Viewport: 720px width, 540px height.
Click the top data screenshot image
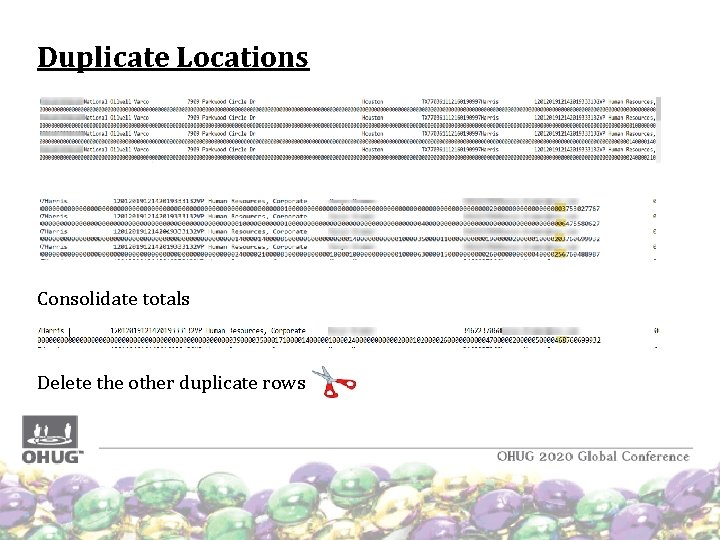click(350, 129)
